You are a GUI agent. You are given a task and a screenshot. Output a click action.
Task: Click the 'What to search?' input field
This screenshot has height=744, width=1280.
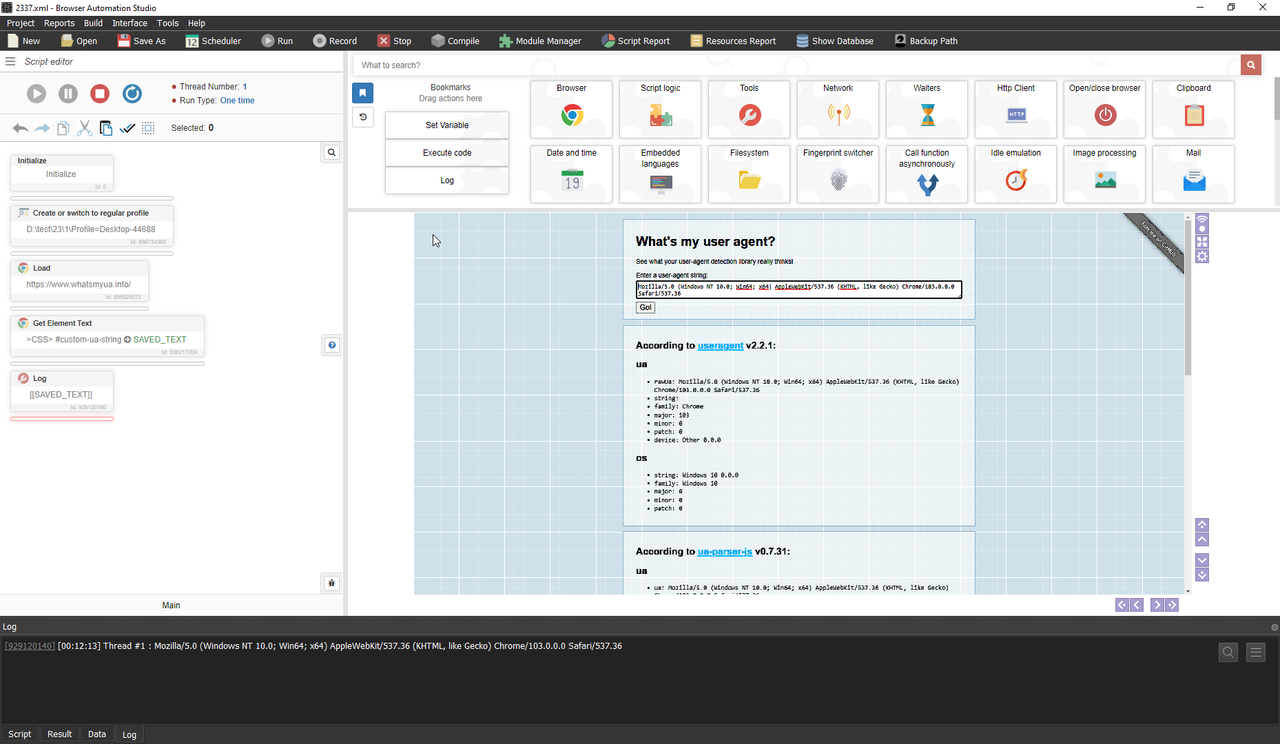click(x=796, y=65)
